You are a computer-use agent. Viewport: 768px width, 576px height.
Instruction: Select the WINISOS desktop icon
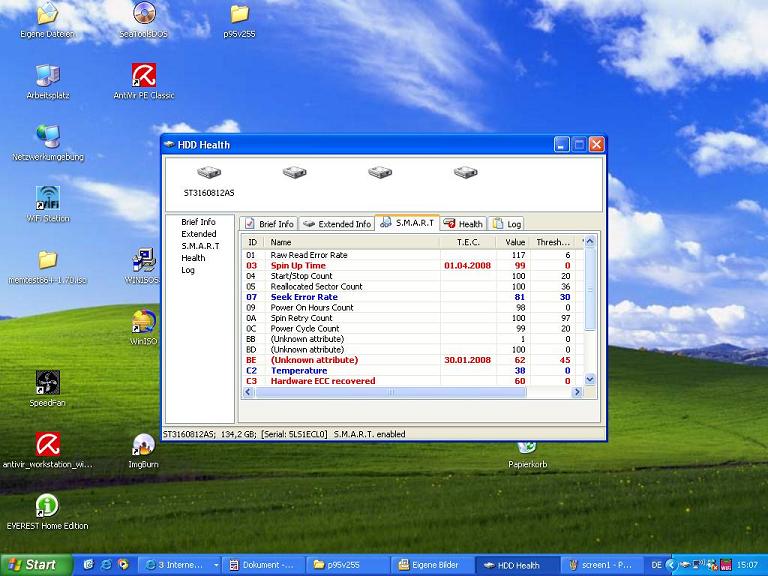[143, 267]
